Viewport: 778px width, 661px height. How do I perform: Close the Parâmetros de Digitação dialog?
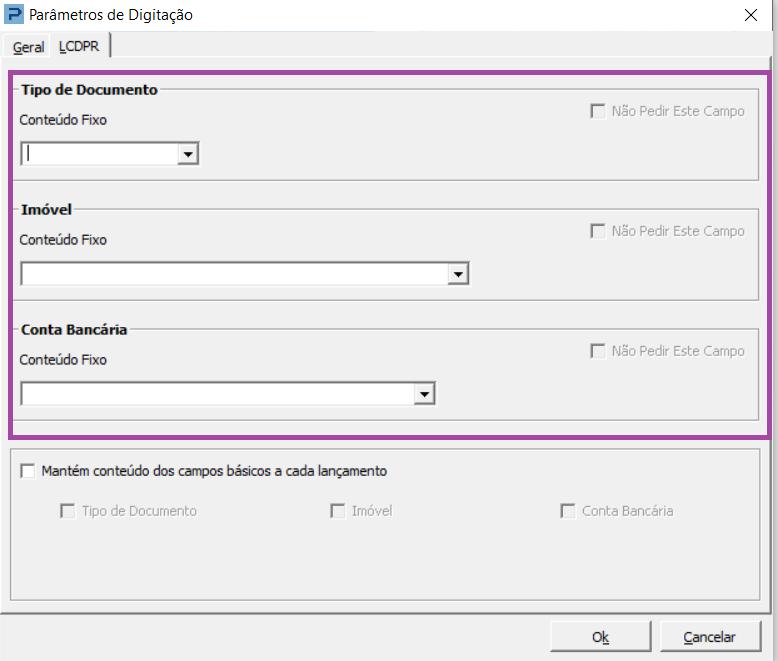[x=751, y=15]
